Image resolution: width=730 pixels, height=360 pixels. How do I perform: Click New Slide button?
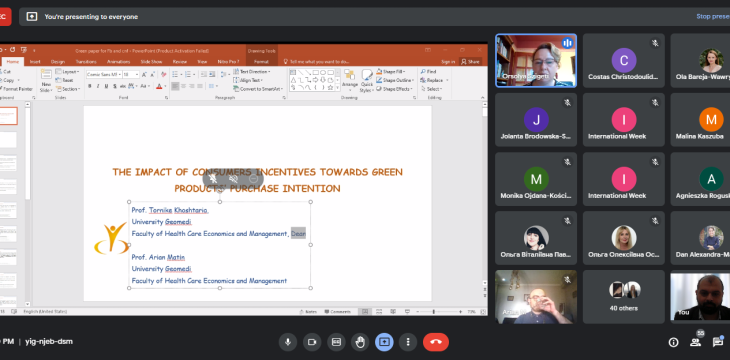46,81
